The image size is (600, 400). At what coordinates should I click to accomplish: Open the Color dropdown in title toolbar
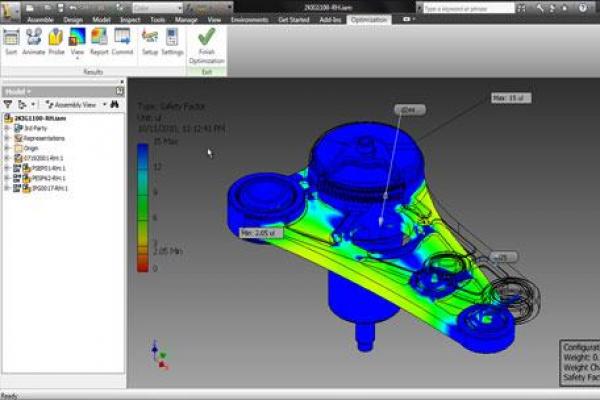click(160, 6)
